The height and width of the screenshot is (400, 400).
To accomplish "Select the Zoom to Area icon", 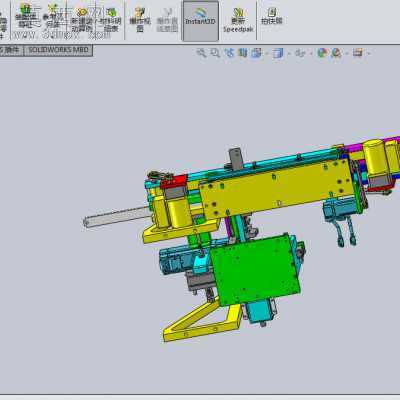I will (x=215, y=53).
